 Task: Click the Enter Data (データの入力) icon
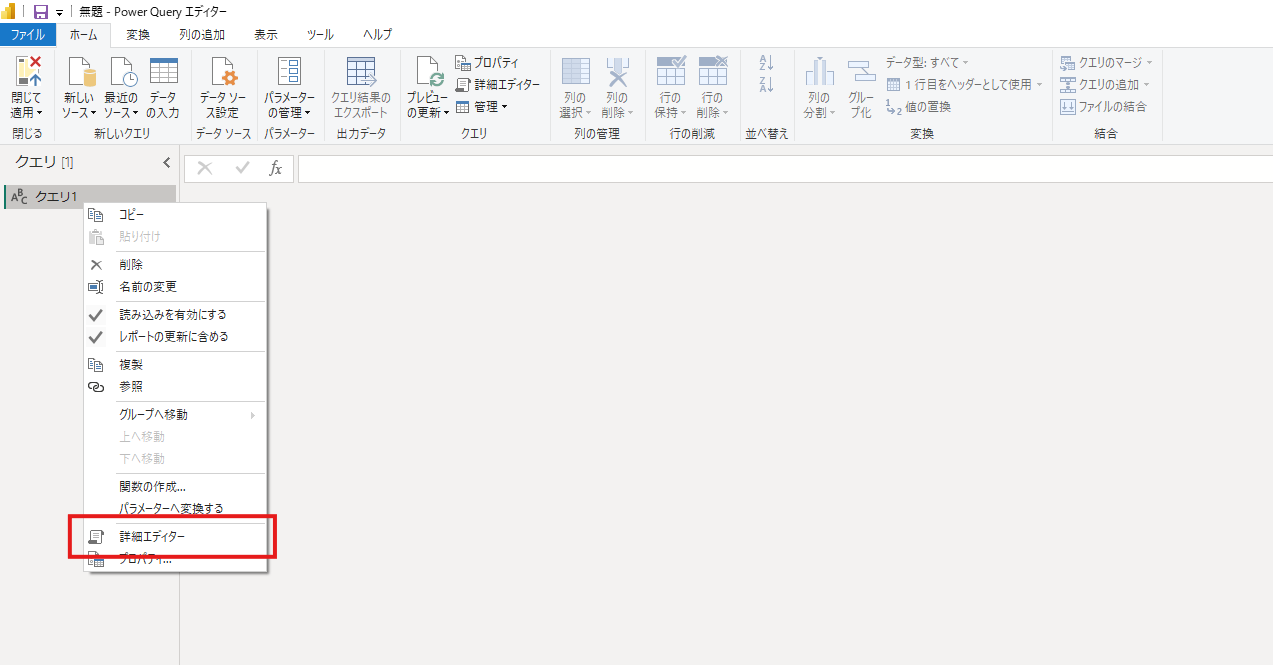[x=163, y=73]
